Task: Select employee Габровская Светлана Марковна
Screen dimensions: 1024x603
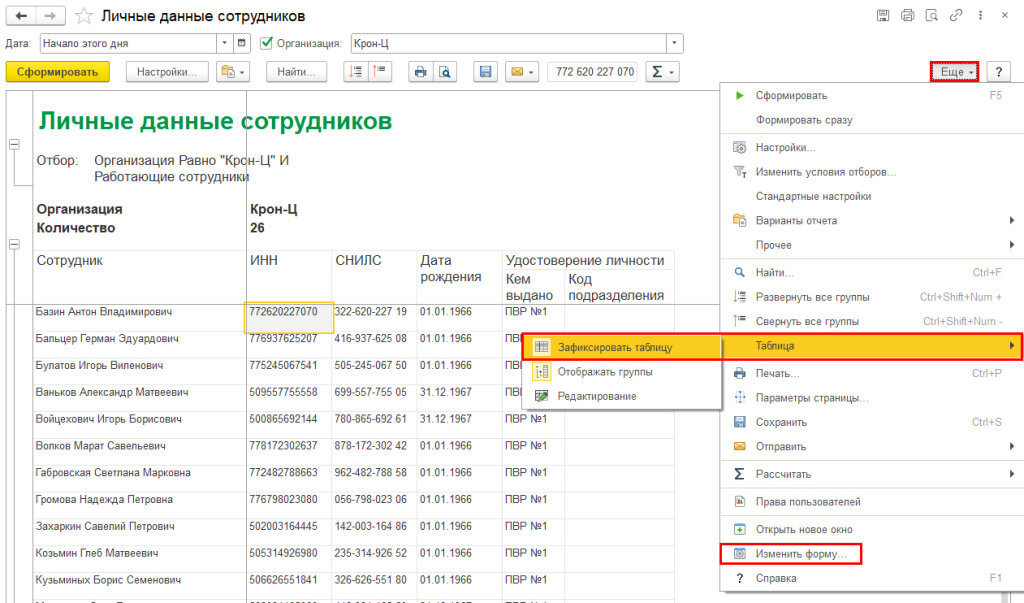Action: (x=113, y=472)
